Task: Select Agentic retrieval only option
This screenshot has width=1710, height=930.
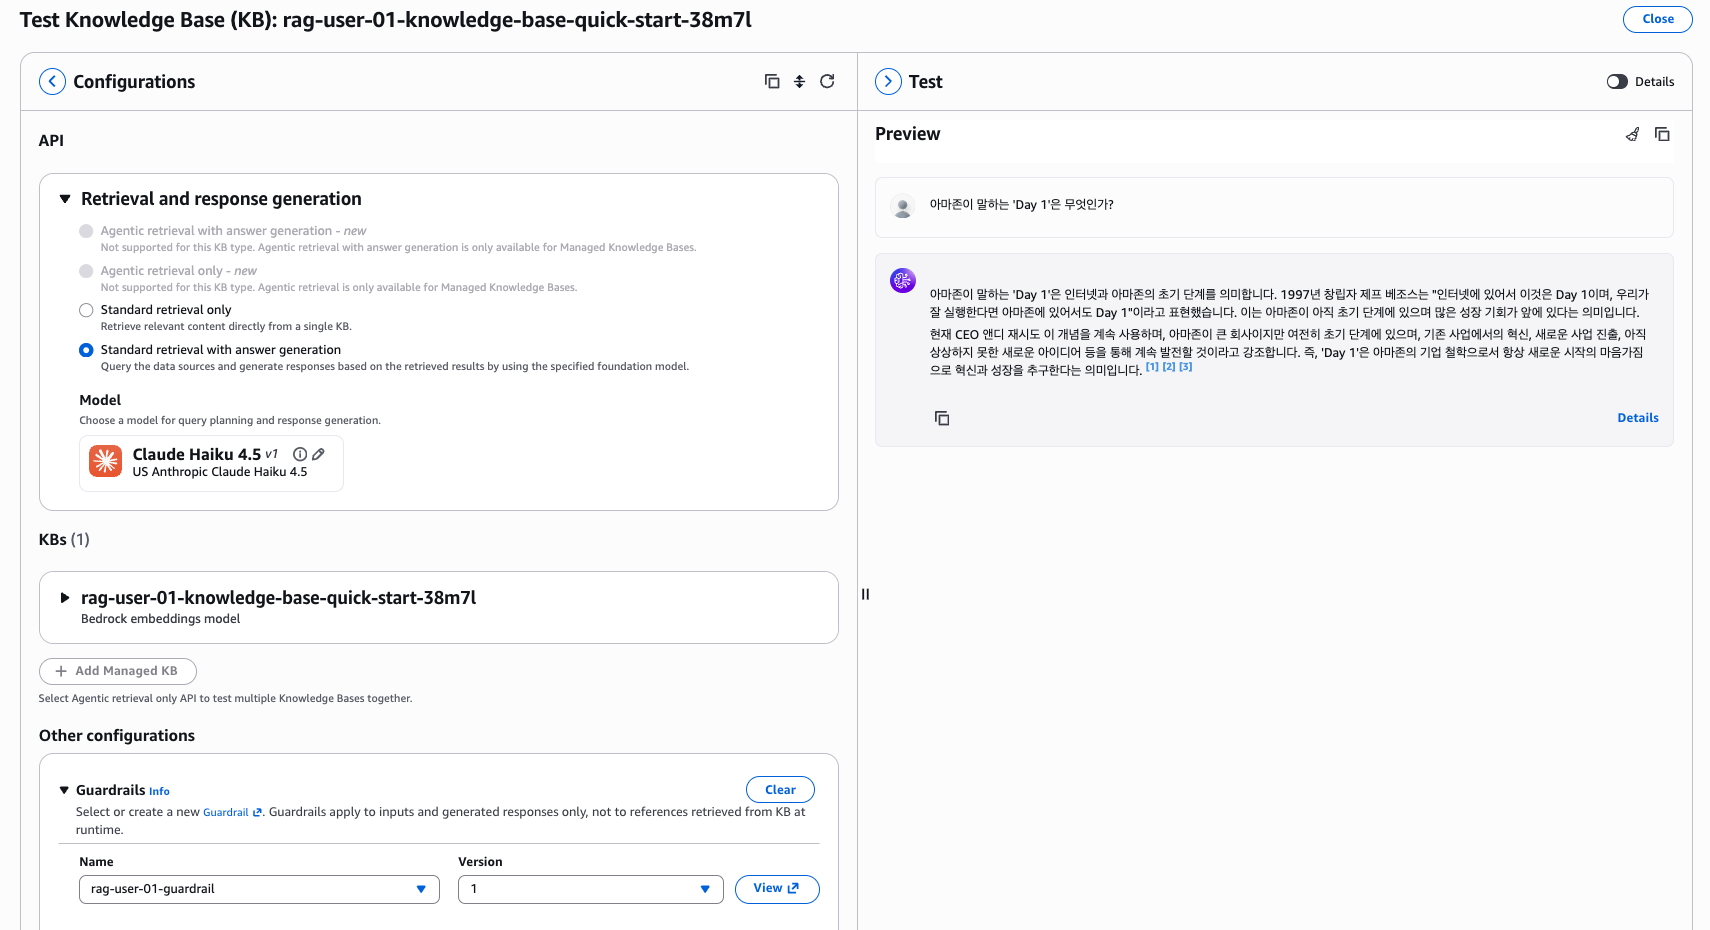Action: [86, 271]
